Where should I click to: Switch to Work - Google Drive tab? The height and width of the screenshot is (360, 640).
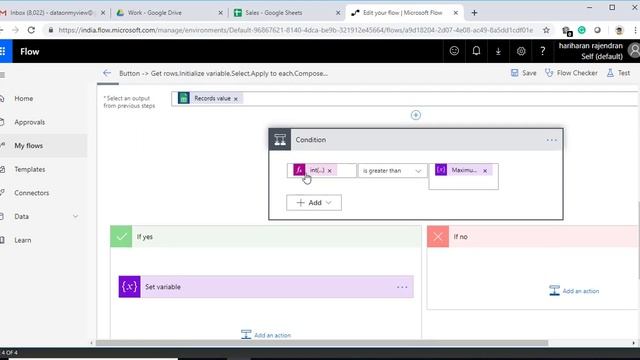tap(168, 13)
